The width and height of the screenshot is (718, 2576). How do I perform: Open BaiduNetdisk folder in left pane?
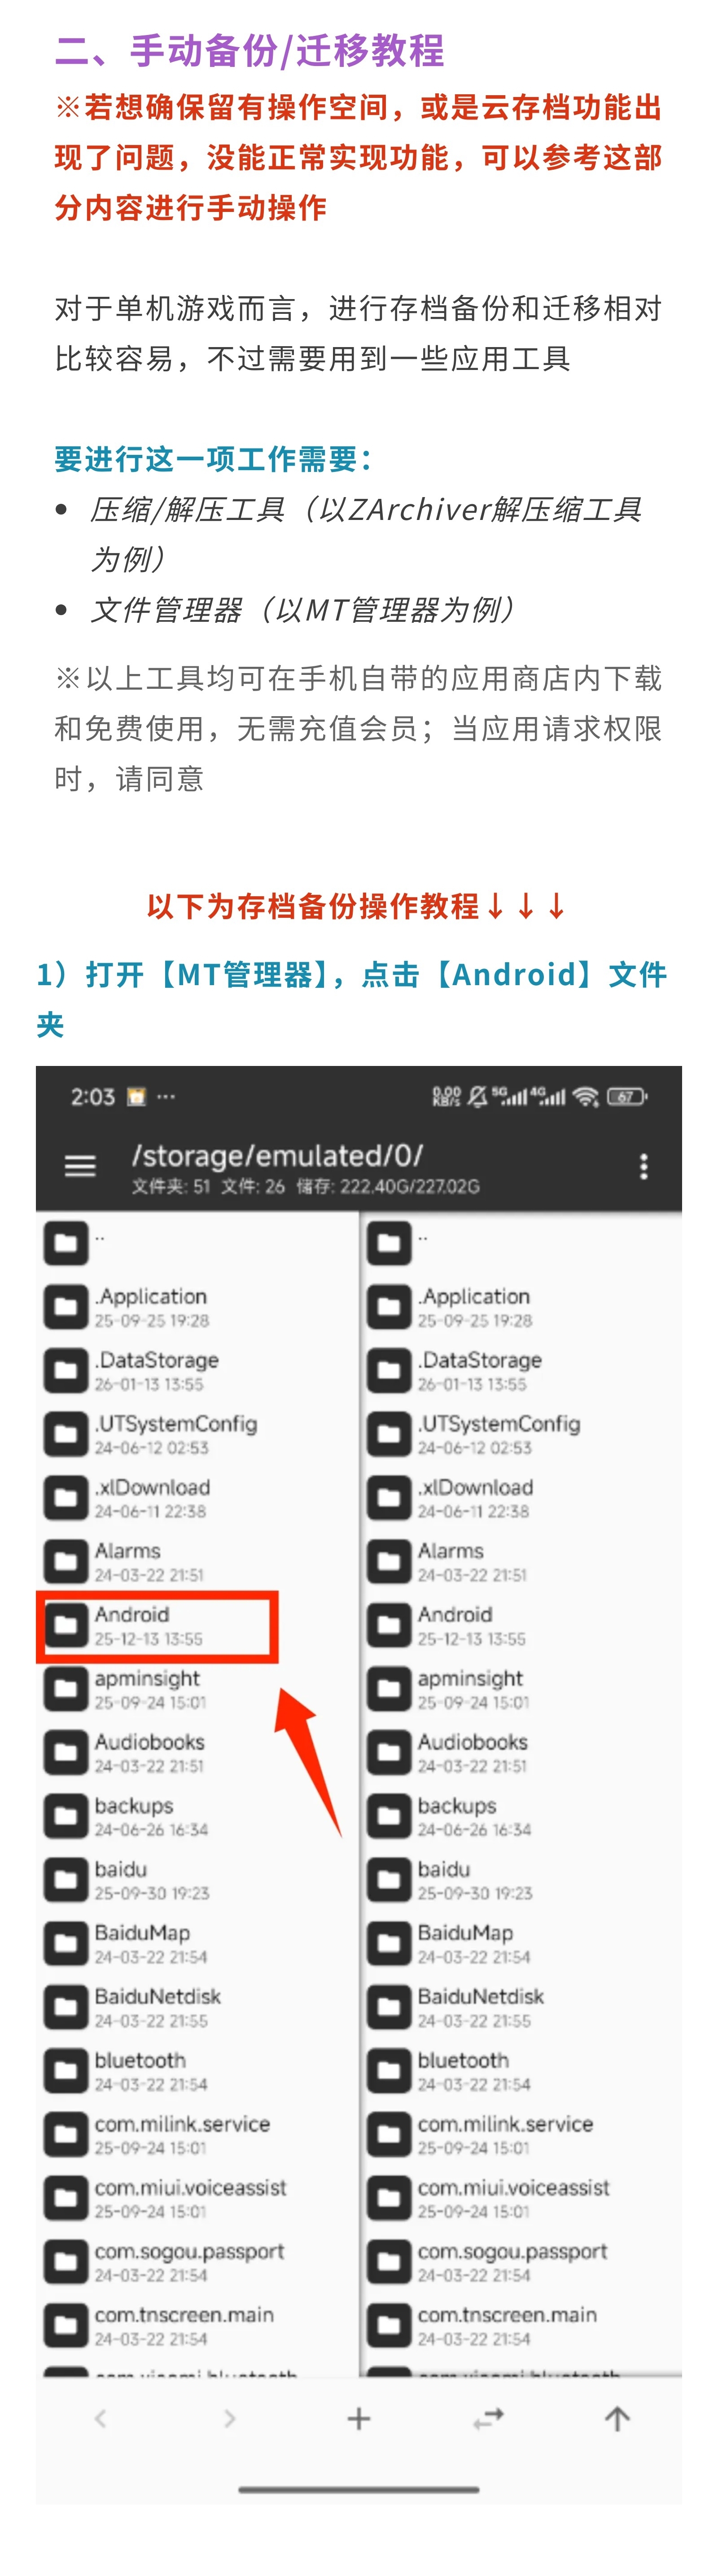(198, 2007)
